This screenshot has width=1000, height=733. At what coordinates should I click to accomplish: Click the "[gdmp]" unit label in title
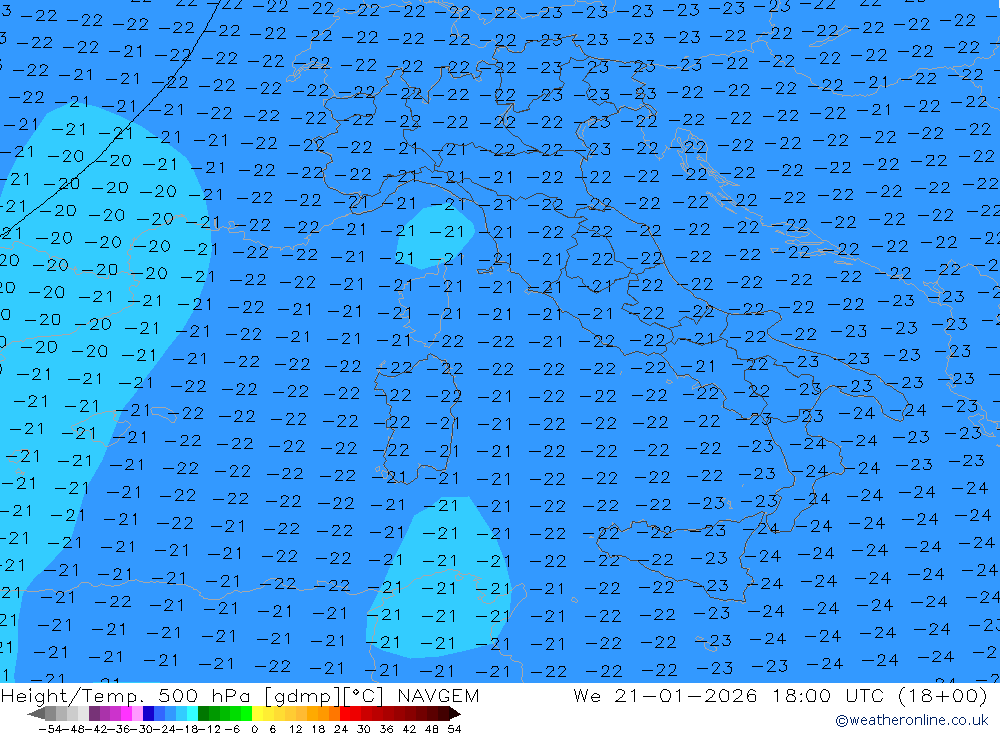[x=302, y=695]
